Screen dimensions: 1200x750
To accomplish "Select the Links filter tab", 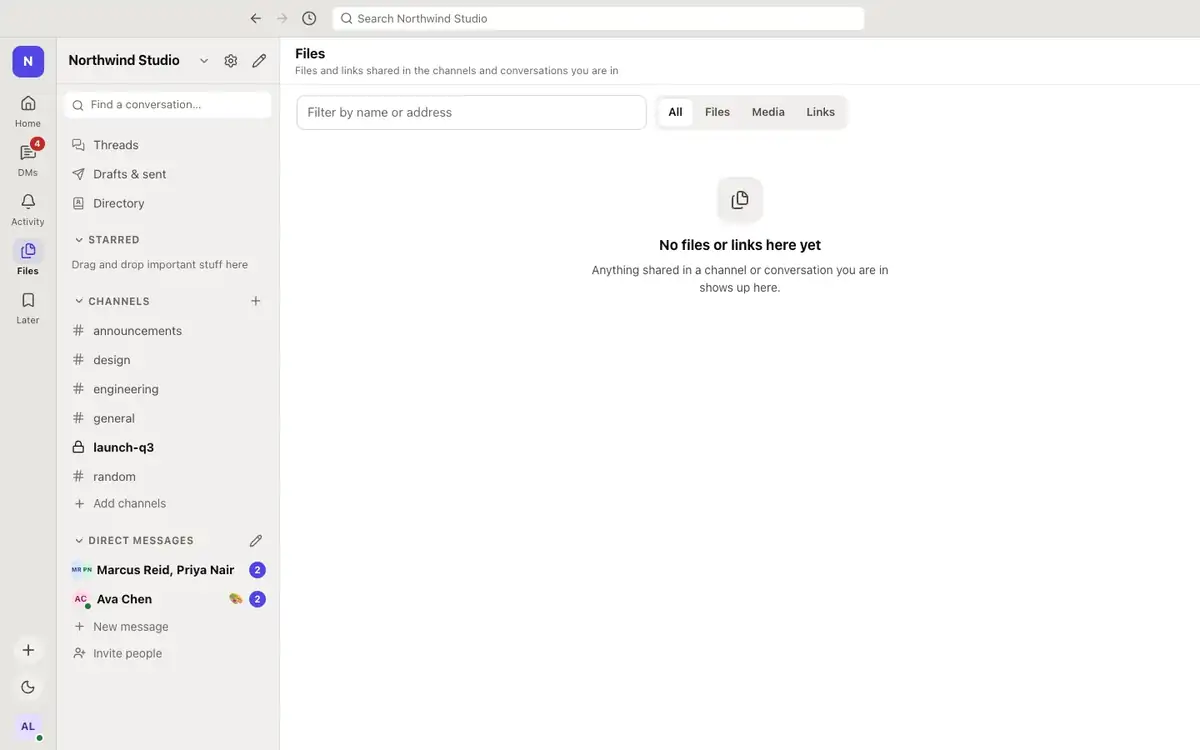I will pyautogui.click(x=820, y=112).
